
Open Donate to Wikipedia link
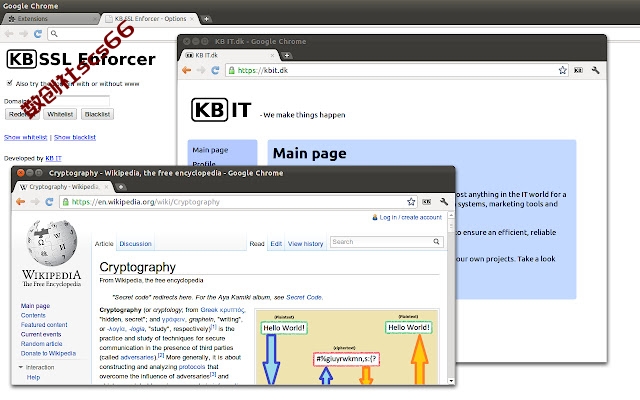pos(48,353)
